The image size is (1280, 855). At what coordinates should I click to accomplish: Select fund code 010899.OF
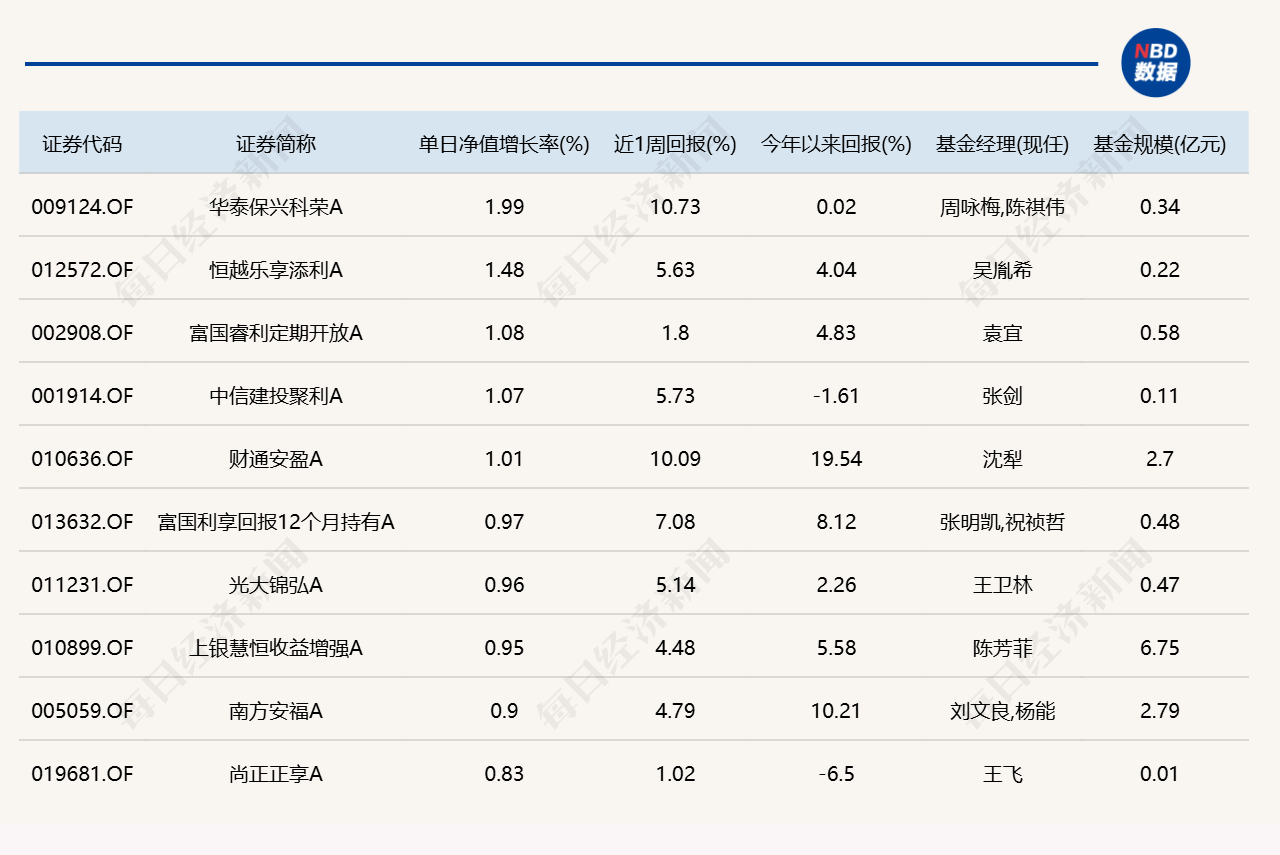coord(82,648)
